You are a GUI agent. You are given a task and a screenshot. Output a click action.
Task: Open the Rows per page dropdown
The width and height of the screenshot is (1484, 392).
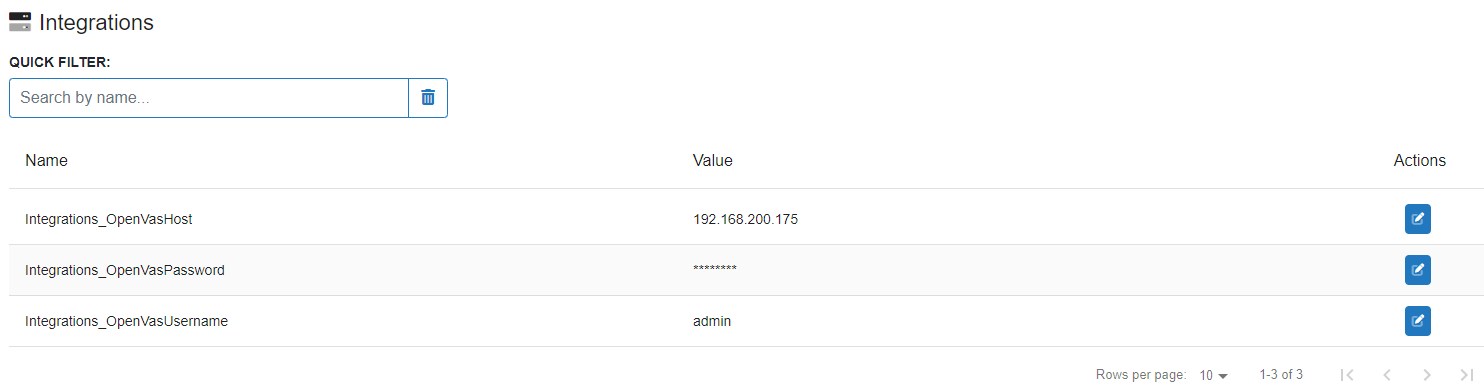1213,375
